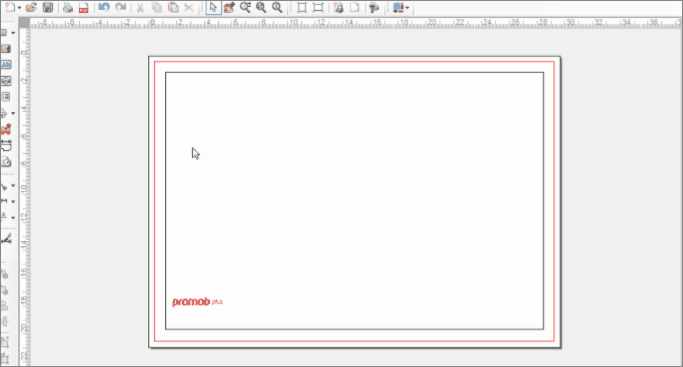Open page setup with the page gear icon
Image resolution: width=683 pixels, height=367 pixels.
[x=338, y=7]
